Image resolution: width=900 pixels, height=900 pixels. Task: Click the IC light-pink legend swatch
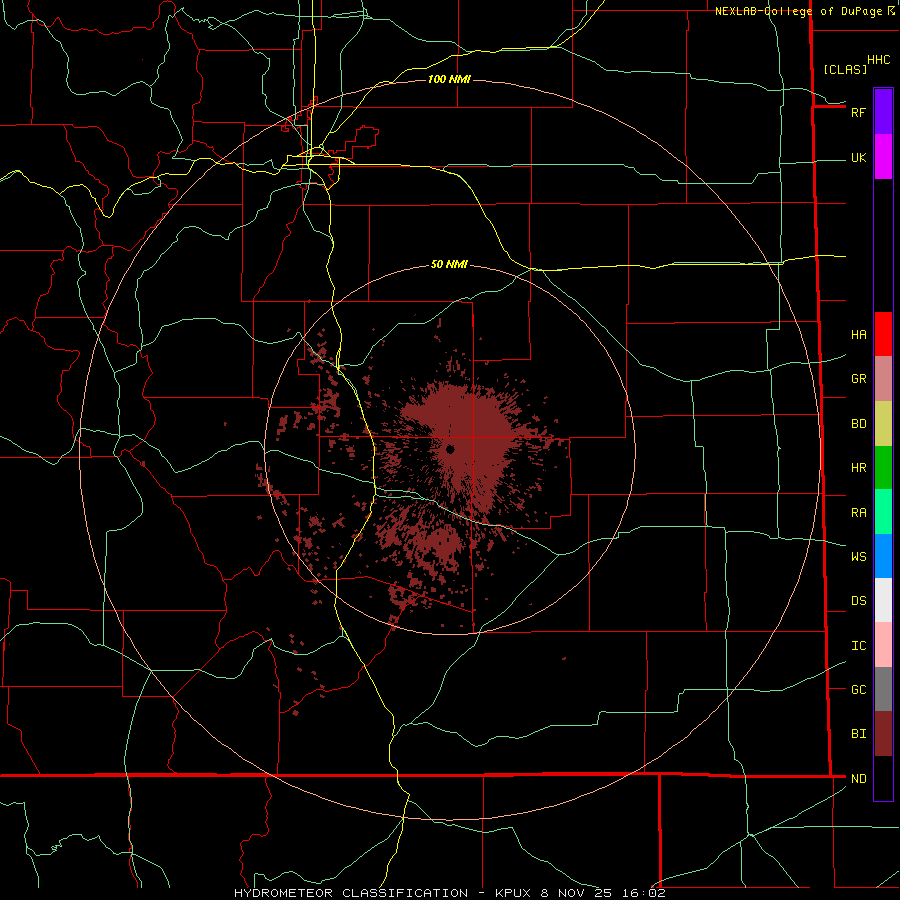(x=883, y=645)
